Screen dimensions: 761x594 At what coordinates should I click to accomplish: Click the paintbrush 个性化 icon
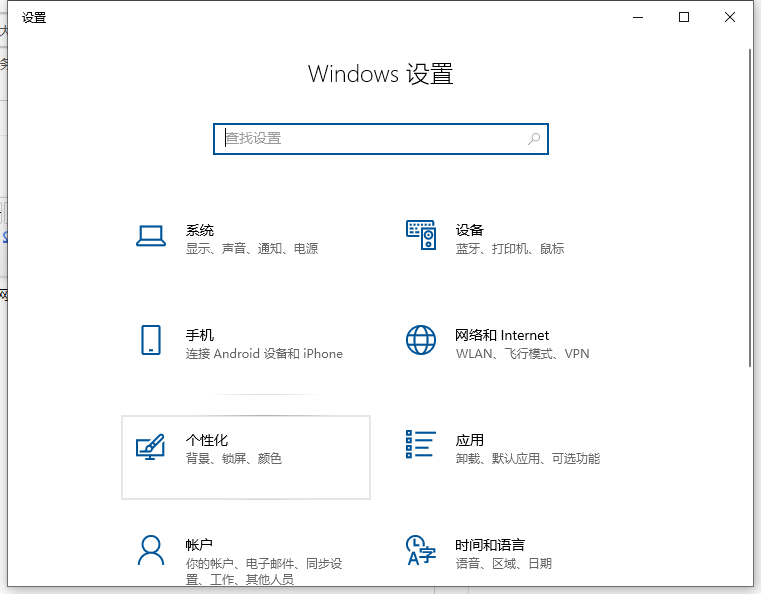[150, 446]
